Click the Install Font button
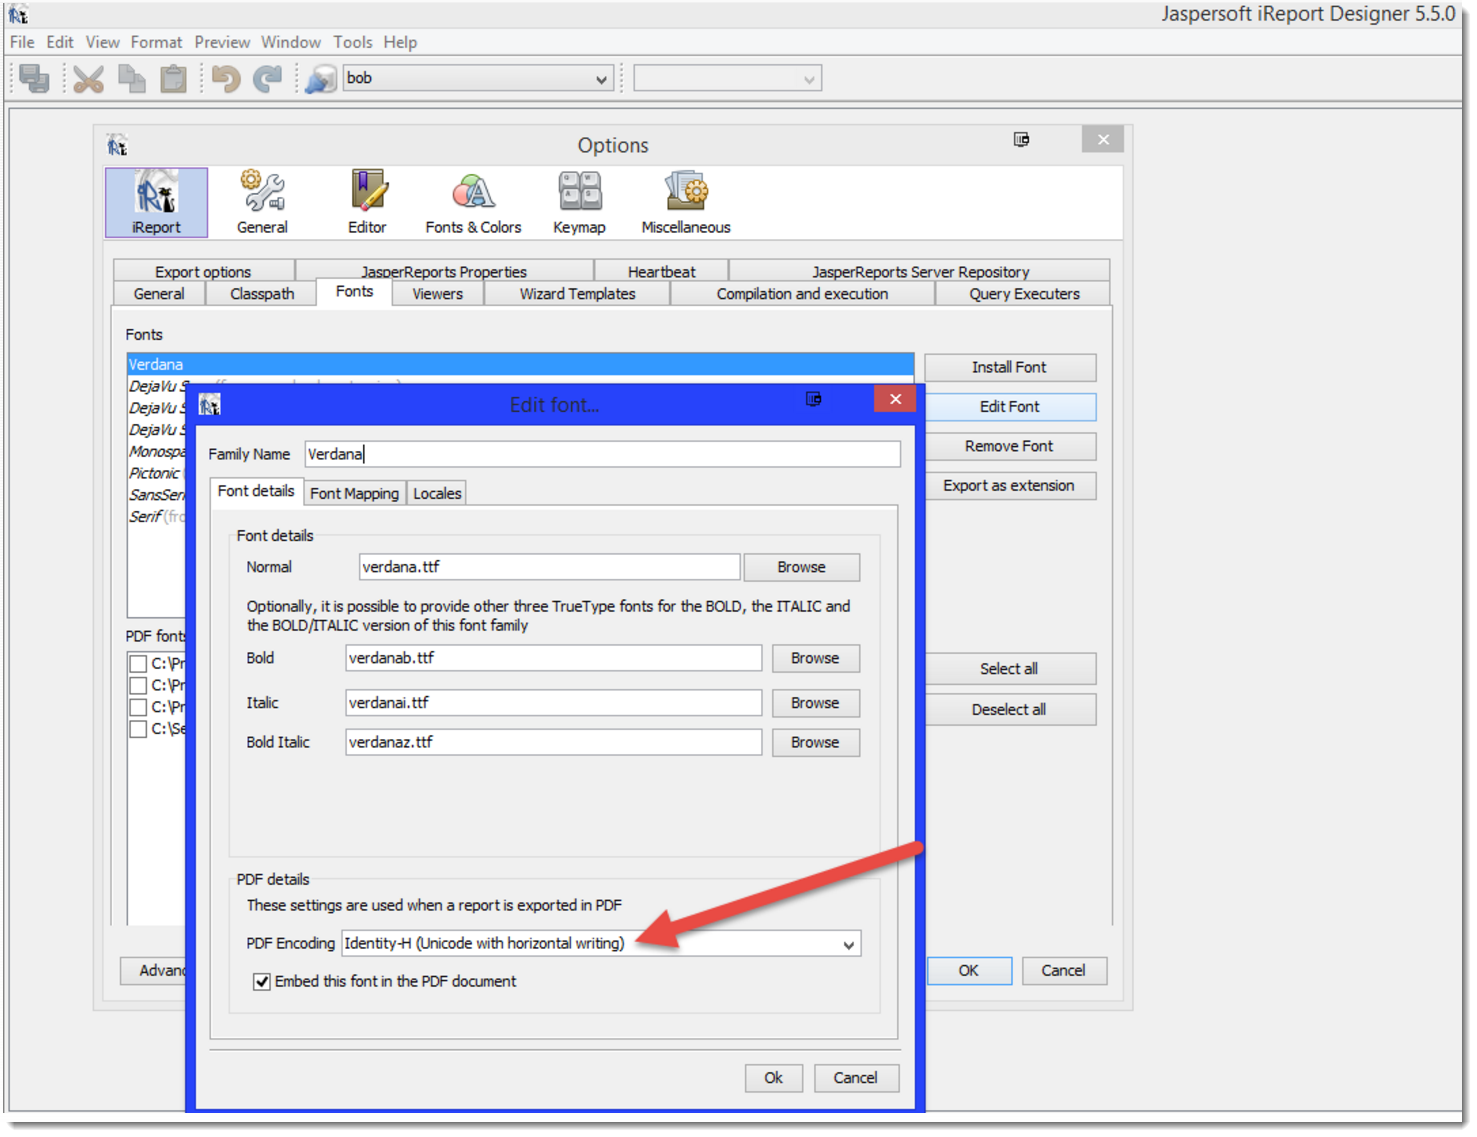Image resolution: width=1477 pixels, height=1137 pixels. coord(1010,368)
